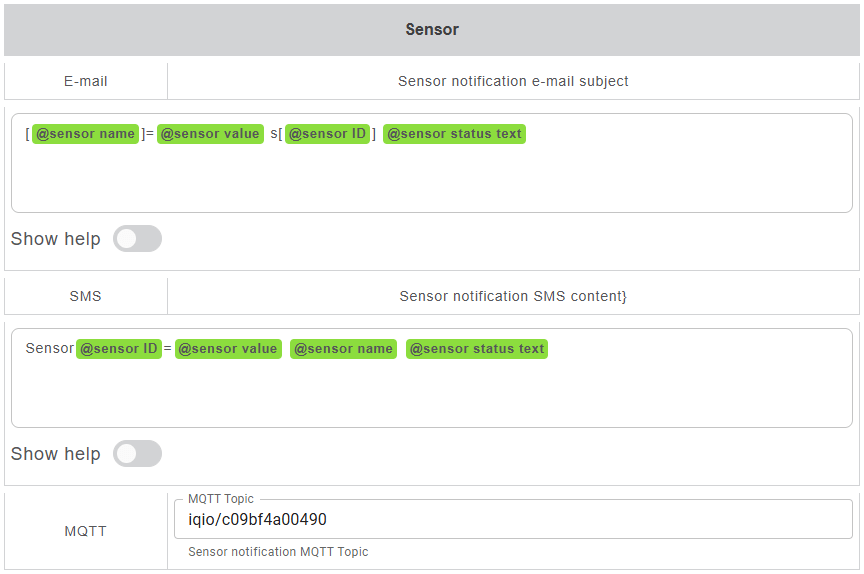The height and width of the screenshot is (574, 864).
Task: Select the @sensor value tag in e-mail subject
Action: coord(210,134)
